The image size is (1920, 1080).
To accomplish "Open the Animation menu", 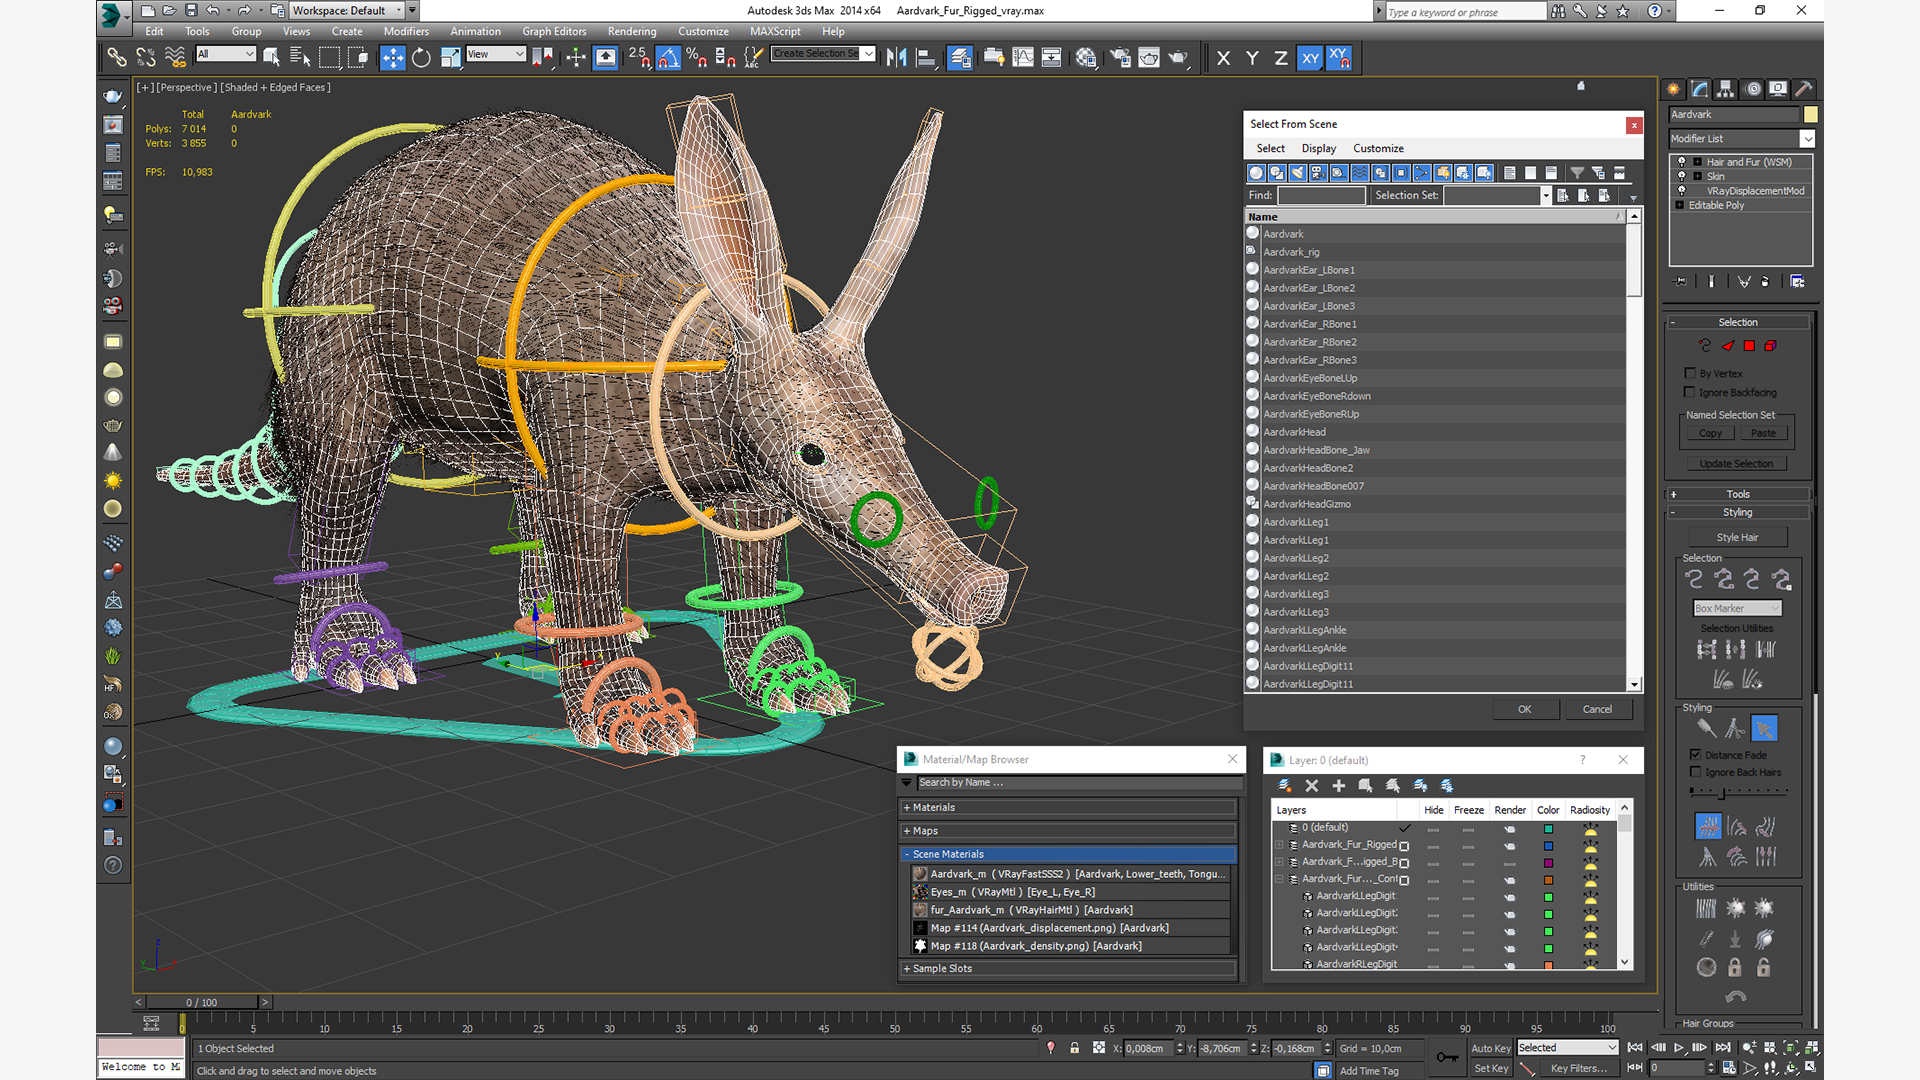I will tap(475, 31).
